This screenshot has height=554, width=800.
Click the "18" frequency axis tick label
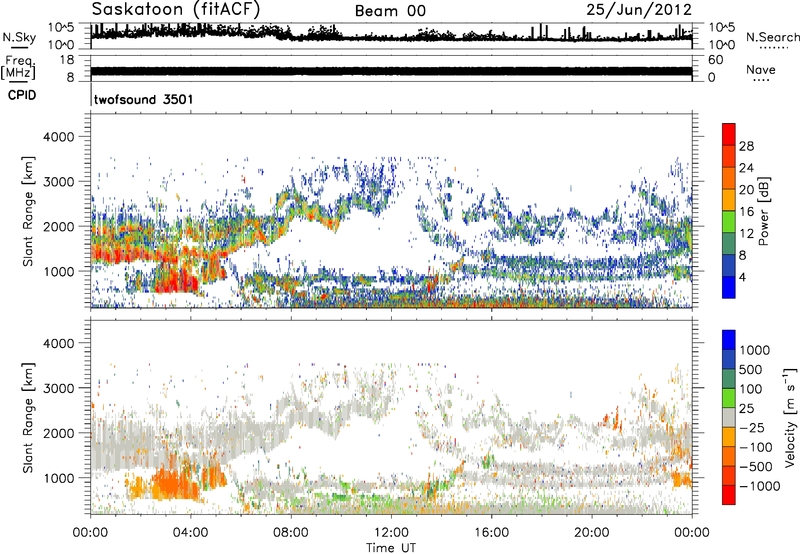(x=67, y=60)
